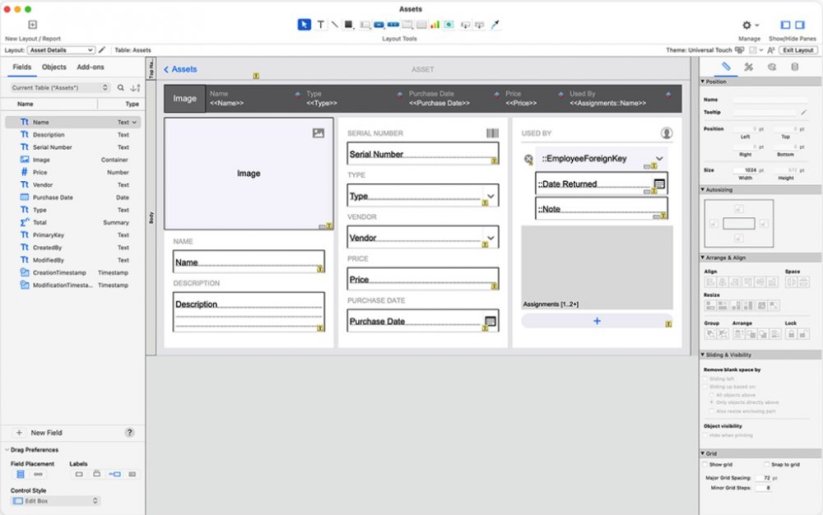The width and height of the screenshot is (823, 515).
Task: Click the Width size input field
Action: pyautogui.click(x=745, y=170)
